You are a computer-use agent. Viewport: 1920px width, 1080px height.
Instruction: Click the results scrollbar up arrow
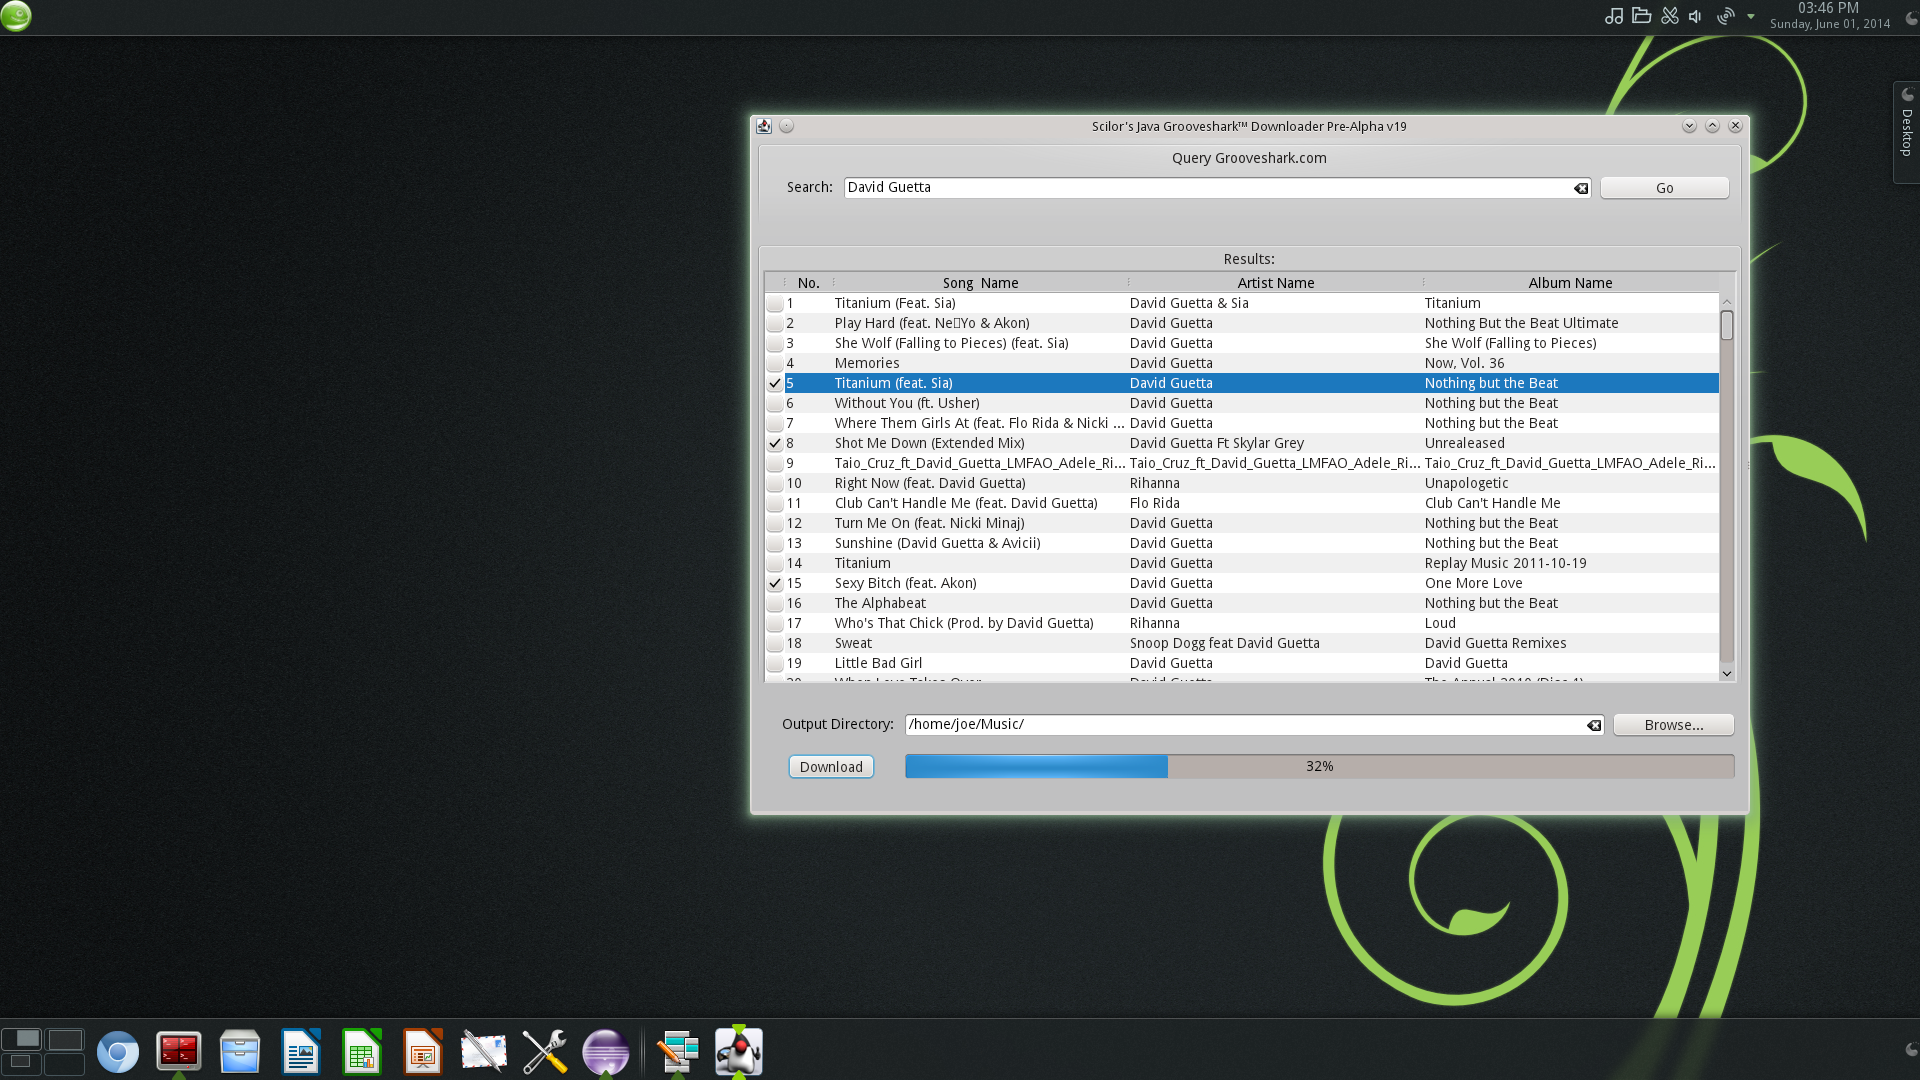[x=1726, y=301]
